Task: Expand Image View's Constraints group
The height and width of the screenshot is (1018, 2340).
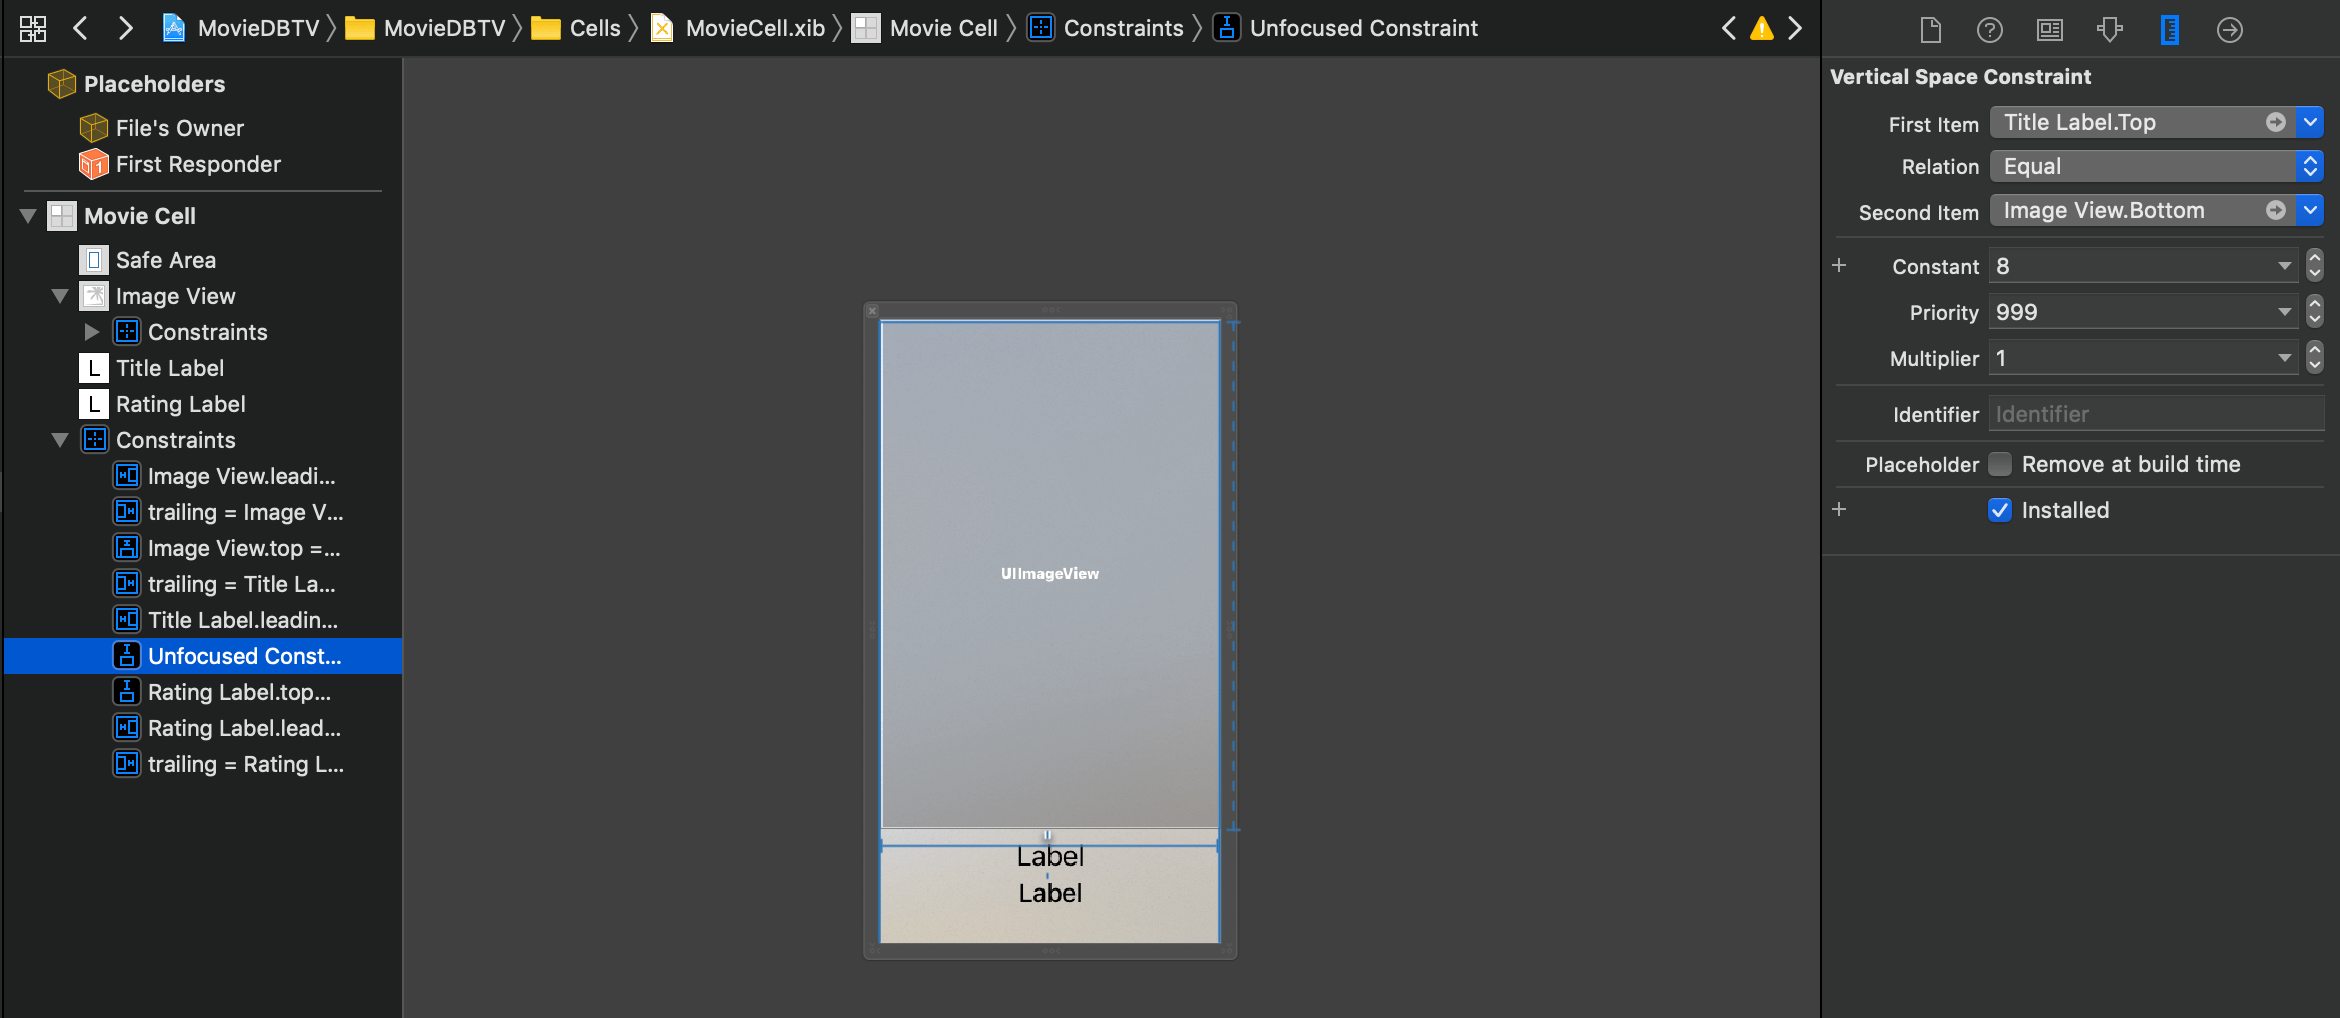Action: click(92, 332)
